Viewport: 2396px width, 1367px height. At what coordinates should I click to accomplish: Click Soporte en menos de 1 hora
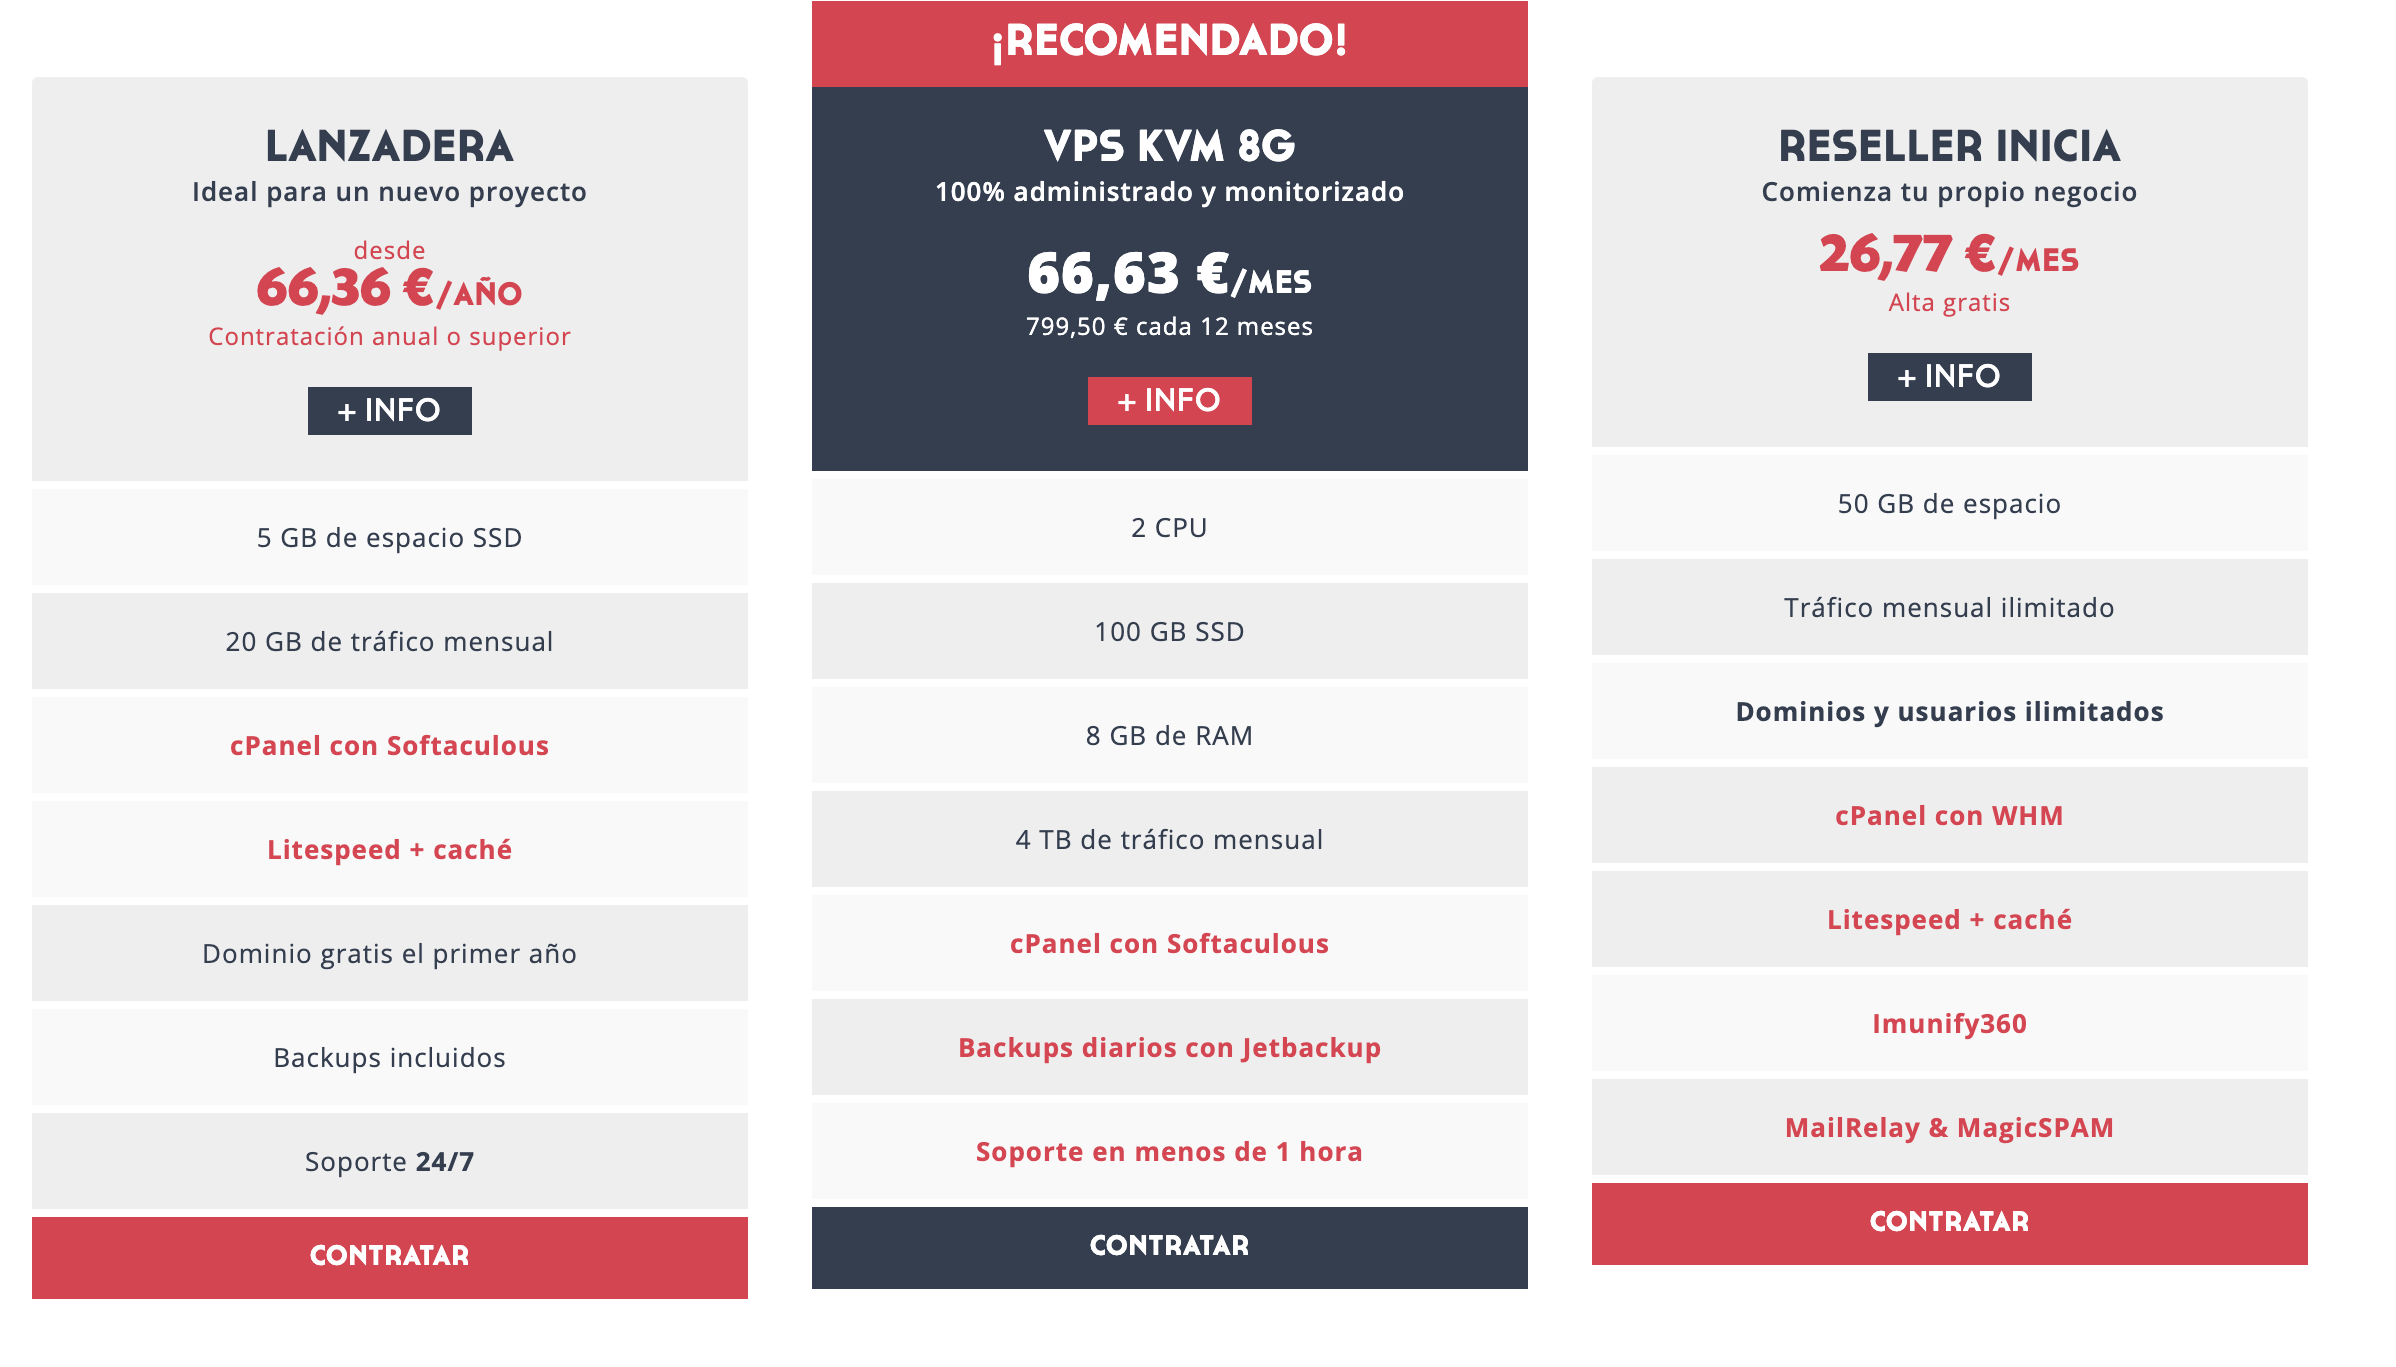(1169, 1151)
